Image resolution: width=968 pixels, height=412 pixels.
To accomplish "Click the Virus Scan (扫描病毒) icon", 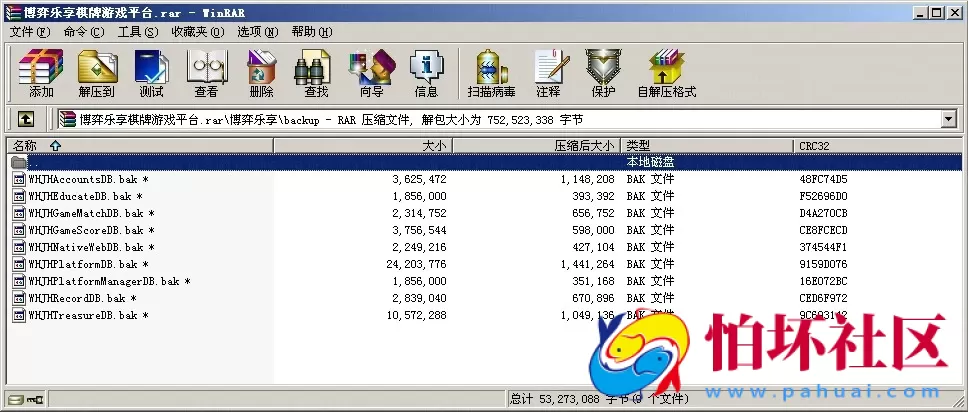I will [491, 74].
